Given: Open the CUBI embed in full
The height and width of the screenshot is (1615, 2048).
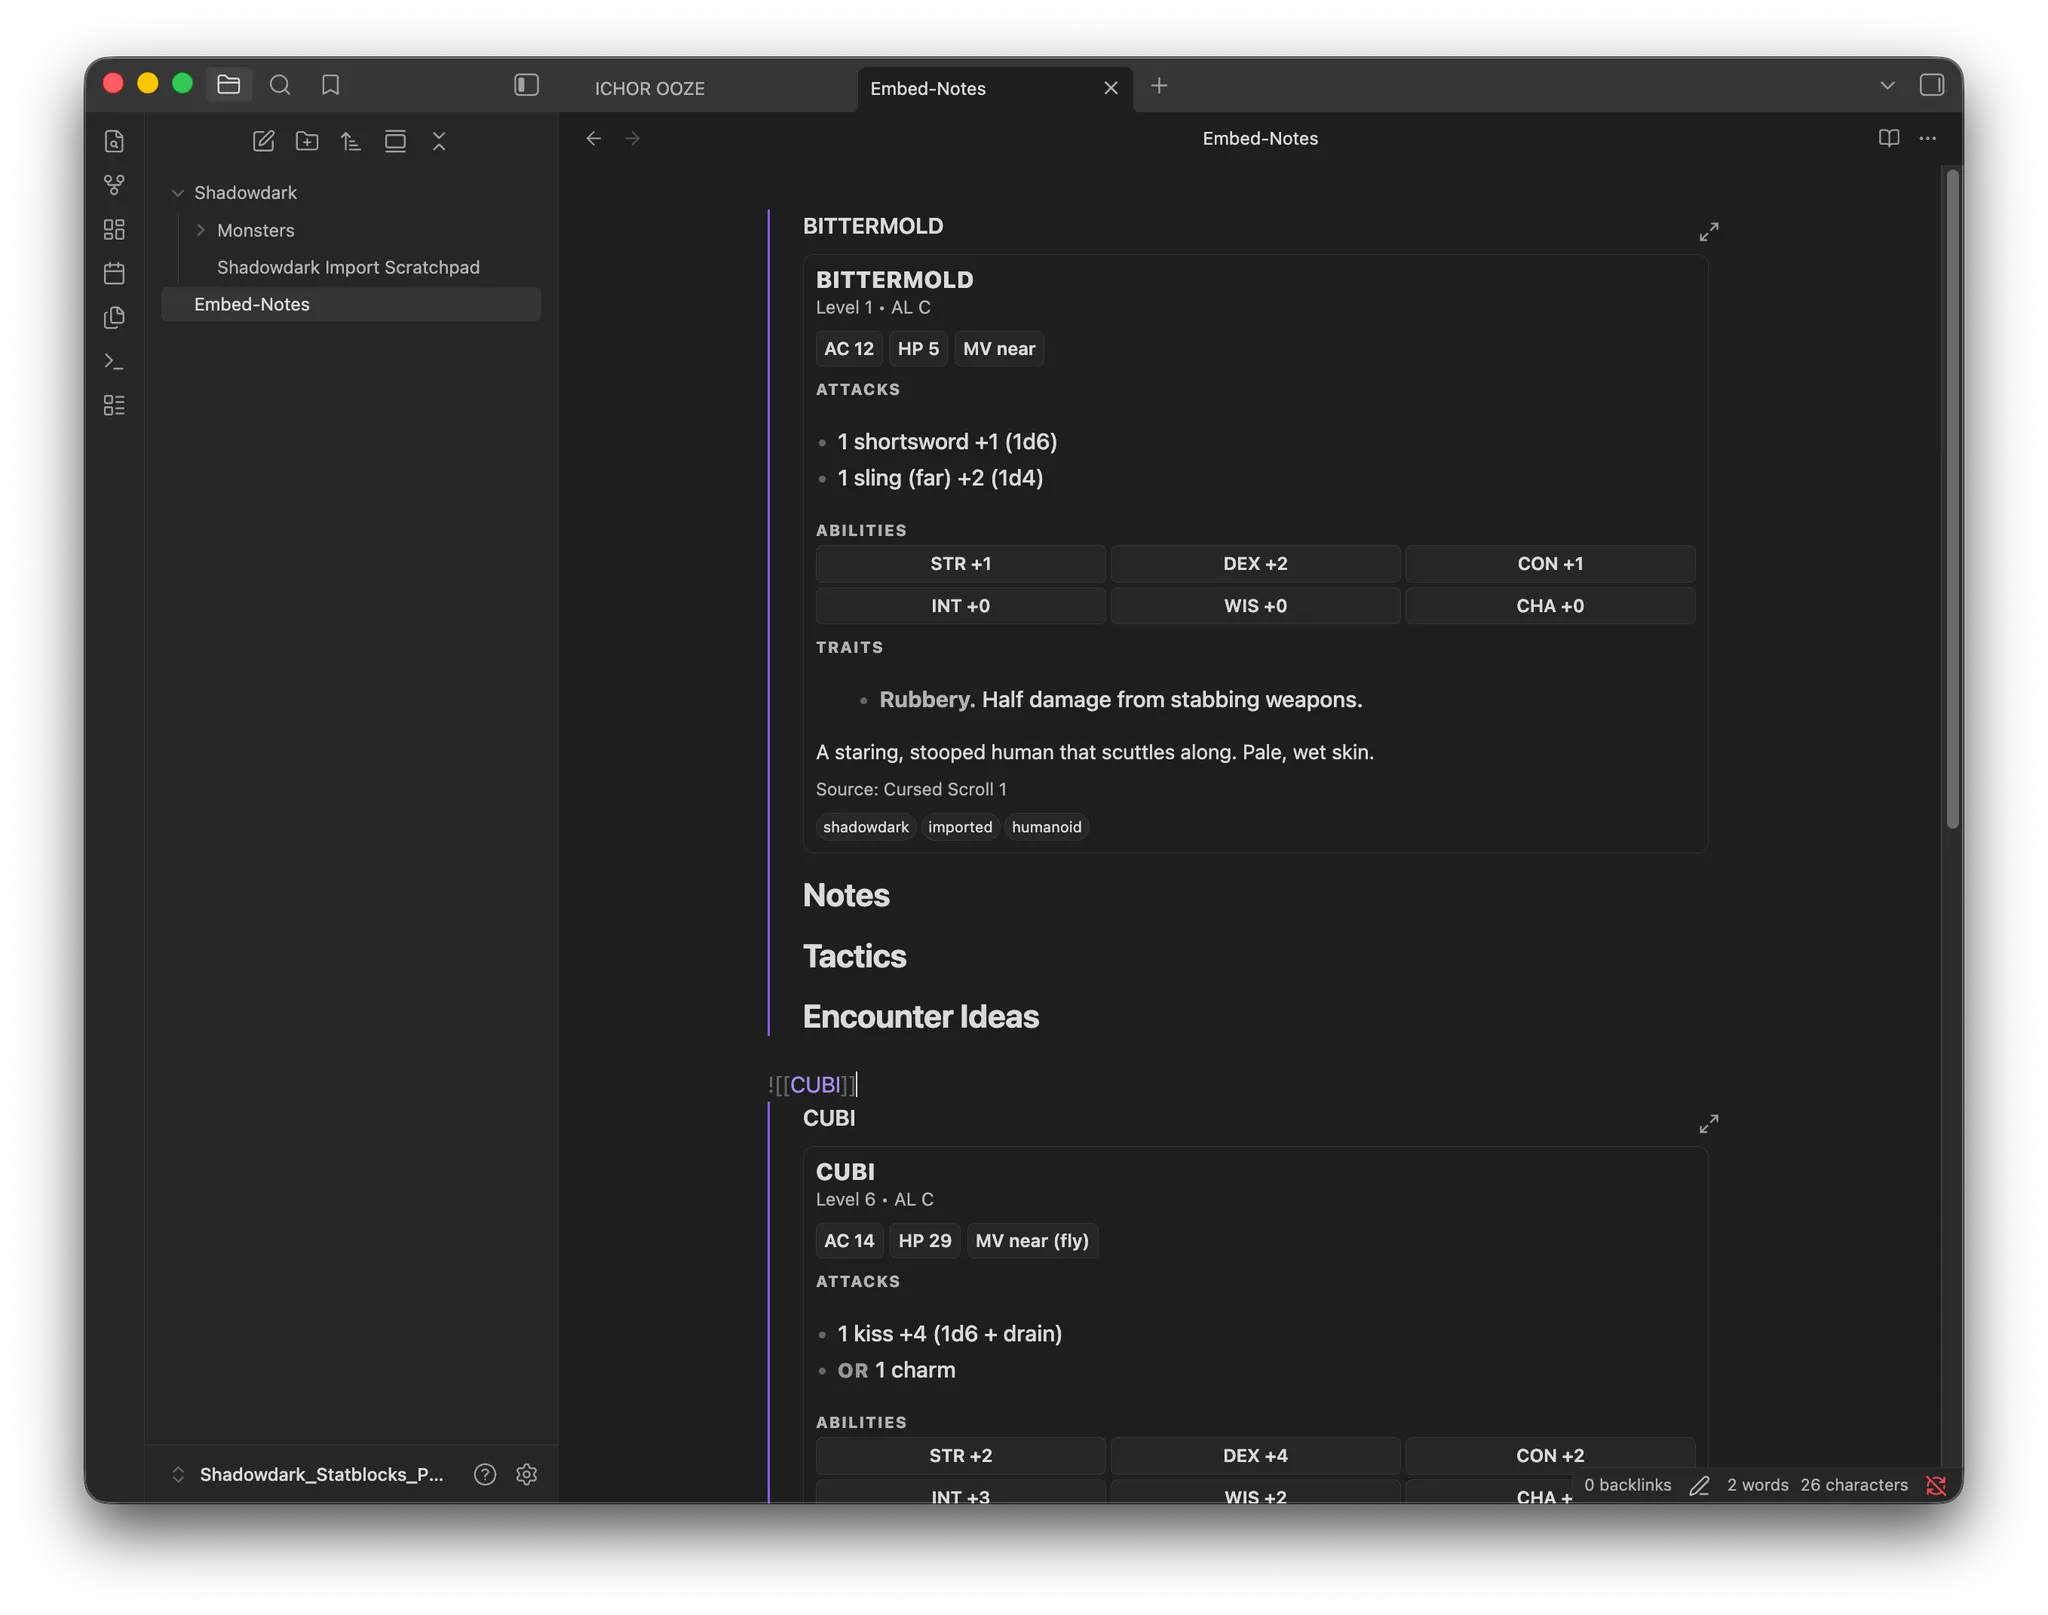Looking at the screenshot, I should click(x=1709, y=1124).
